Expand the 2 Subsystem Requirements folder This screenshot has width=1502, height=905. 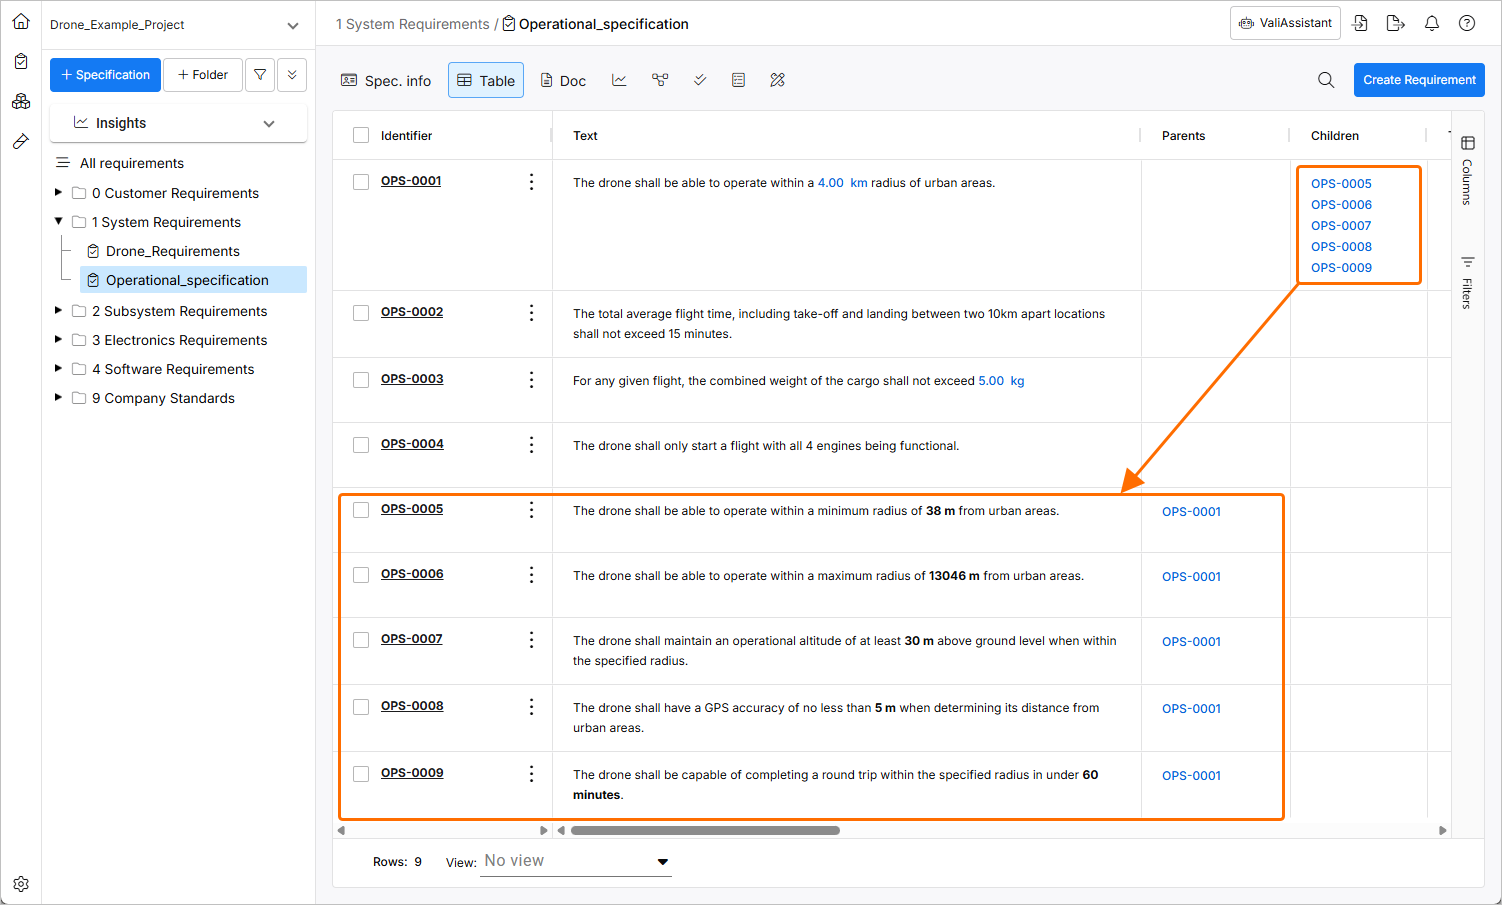coord(58,311)
